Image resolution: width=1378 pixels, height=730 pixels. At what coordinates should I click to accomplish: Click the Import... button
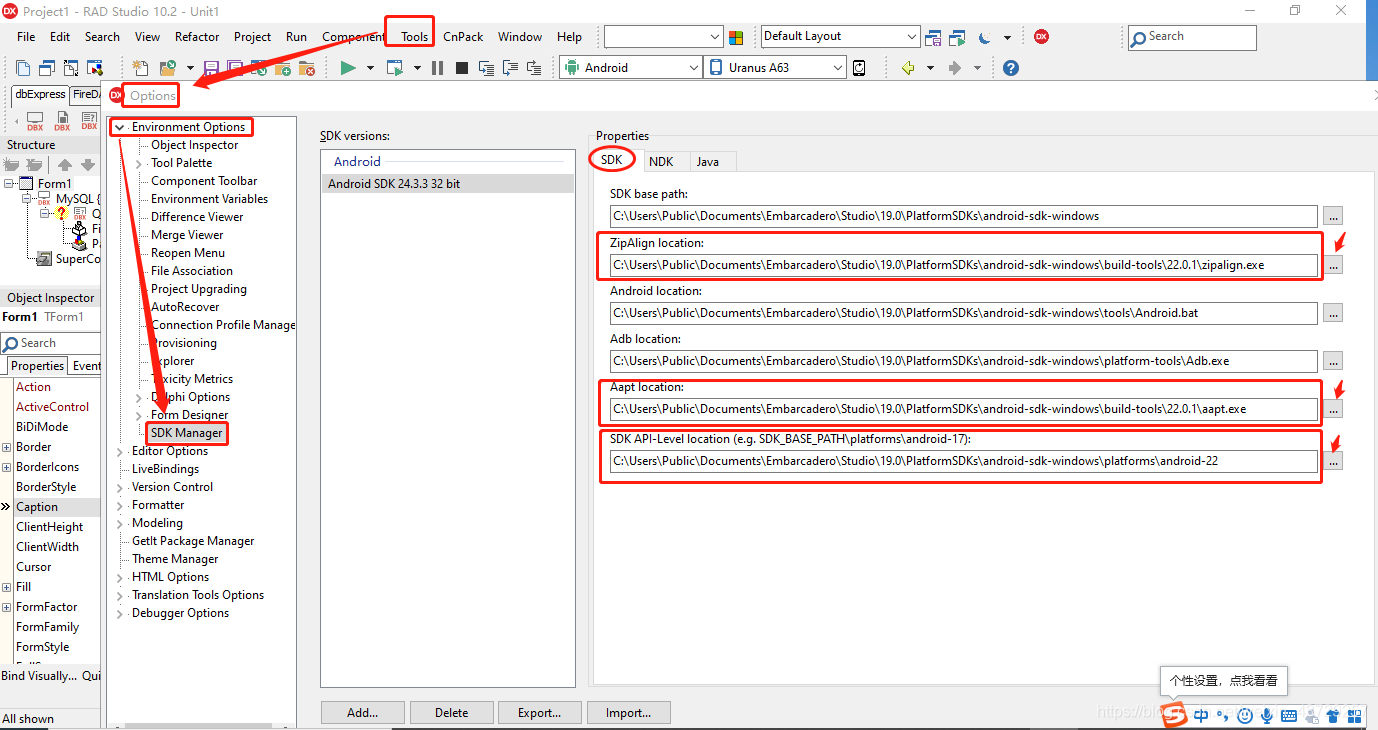tap(628, 713)
